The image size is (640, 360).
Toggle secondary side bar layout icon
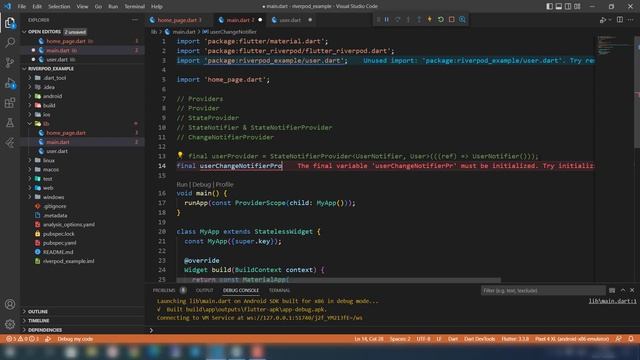tap(568, 7)
